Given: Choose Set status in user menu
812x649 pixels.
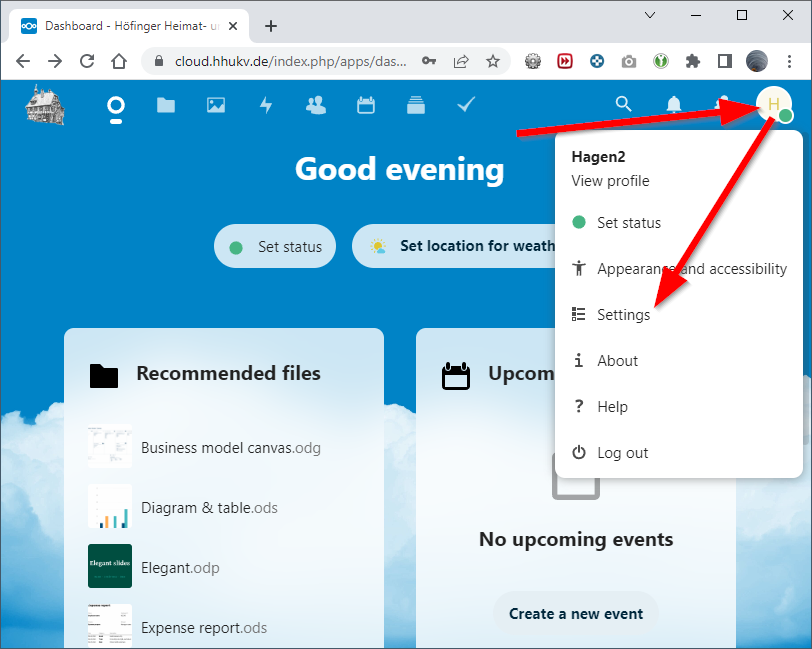Looking at the screenshot, I should click(678, 223).
